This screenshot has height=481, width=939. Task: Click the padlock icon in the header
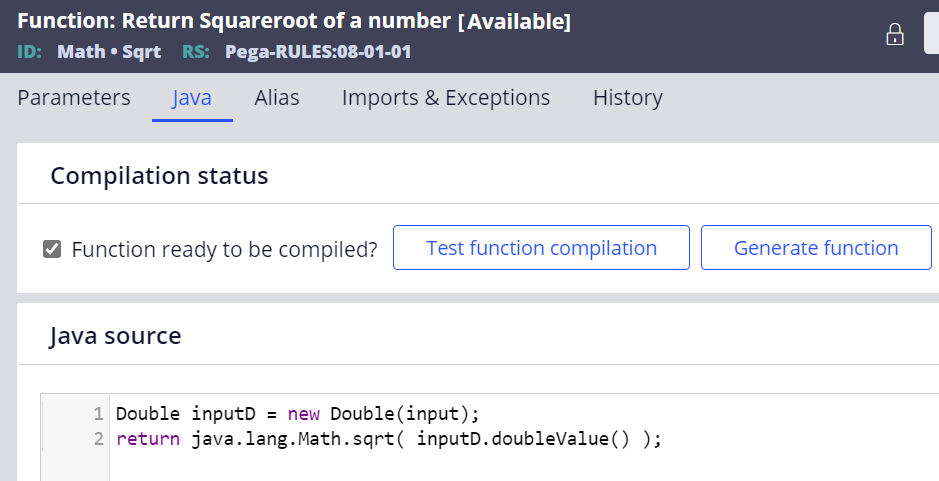[x=895, y=34]
